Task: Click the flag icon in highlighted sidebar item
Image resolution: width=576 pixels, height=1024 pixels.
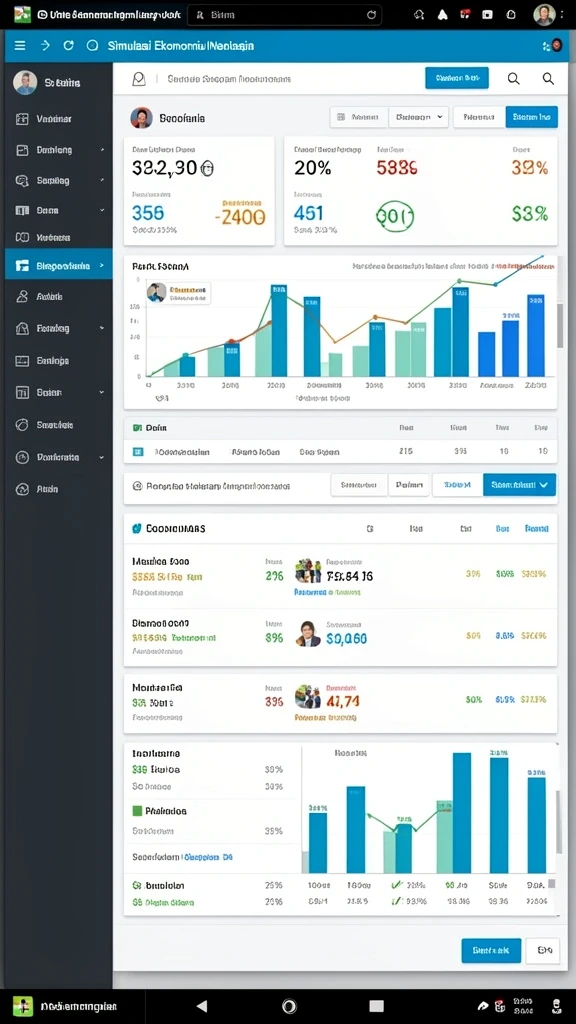Action: coord(22,266)
